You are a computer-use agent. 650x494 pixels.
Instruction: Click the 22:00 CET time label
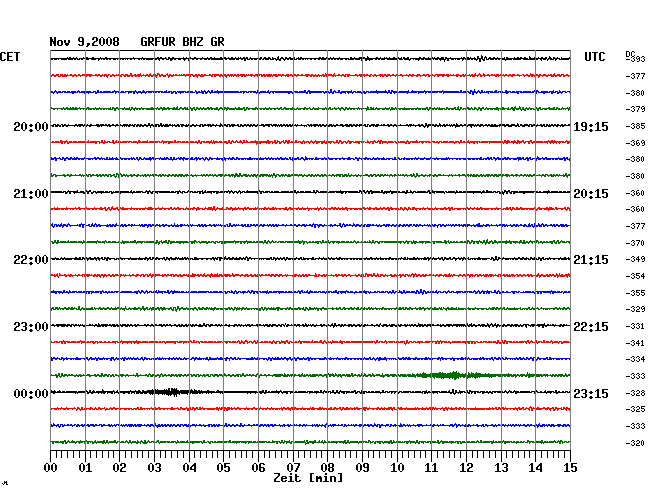(x=31, y=260)
